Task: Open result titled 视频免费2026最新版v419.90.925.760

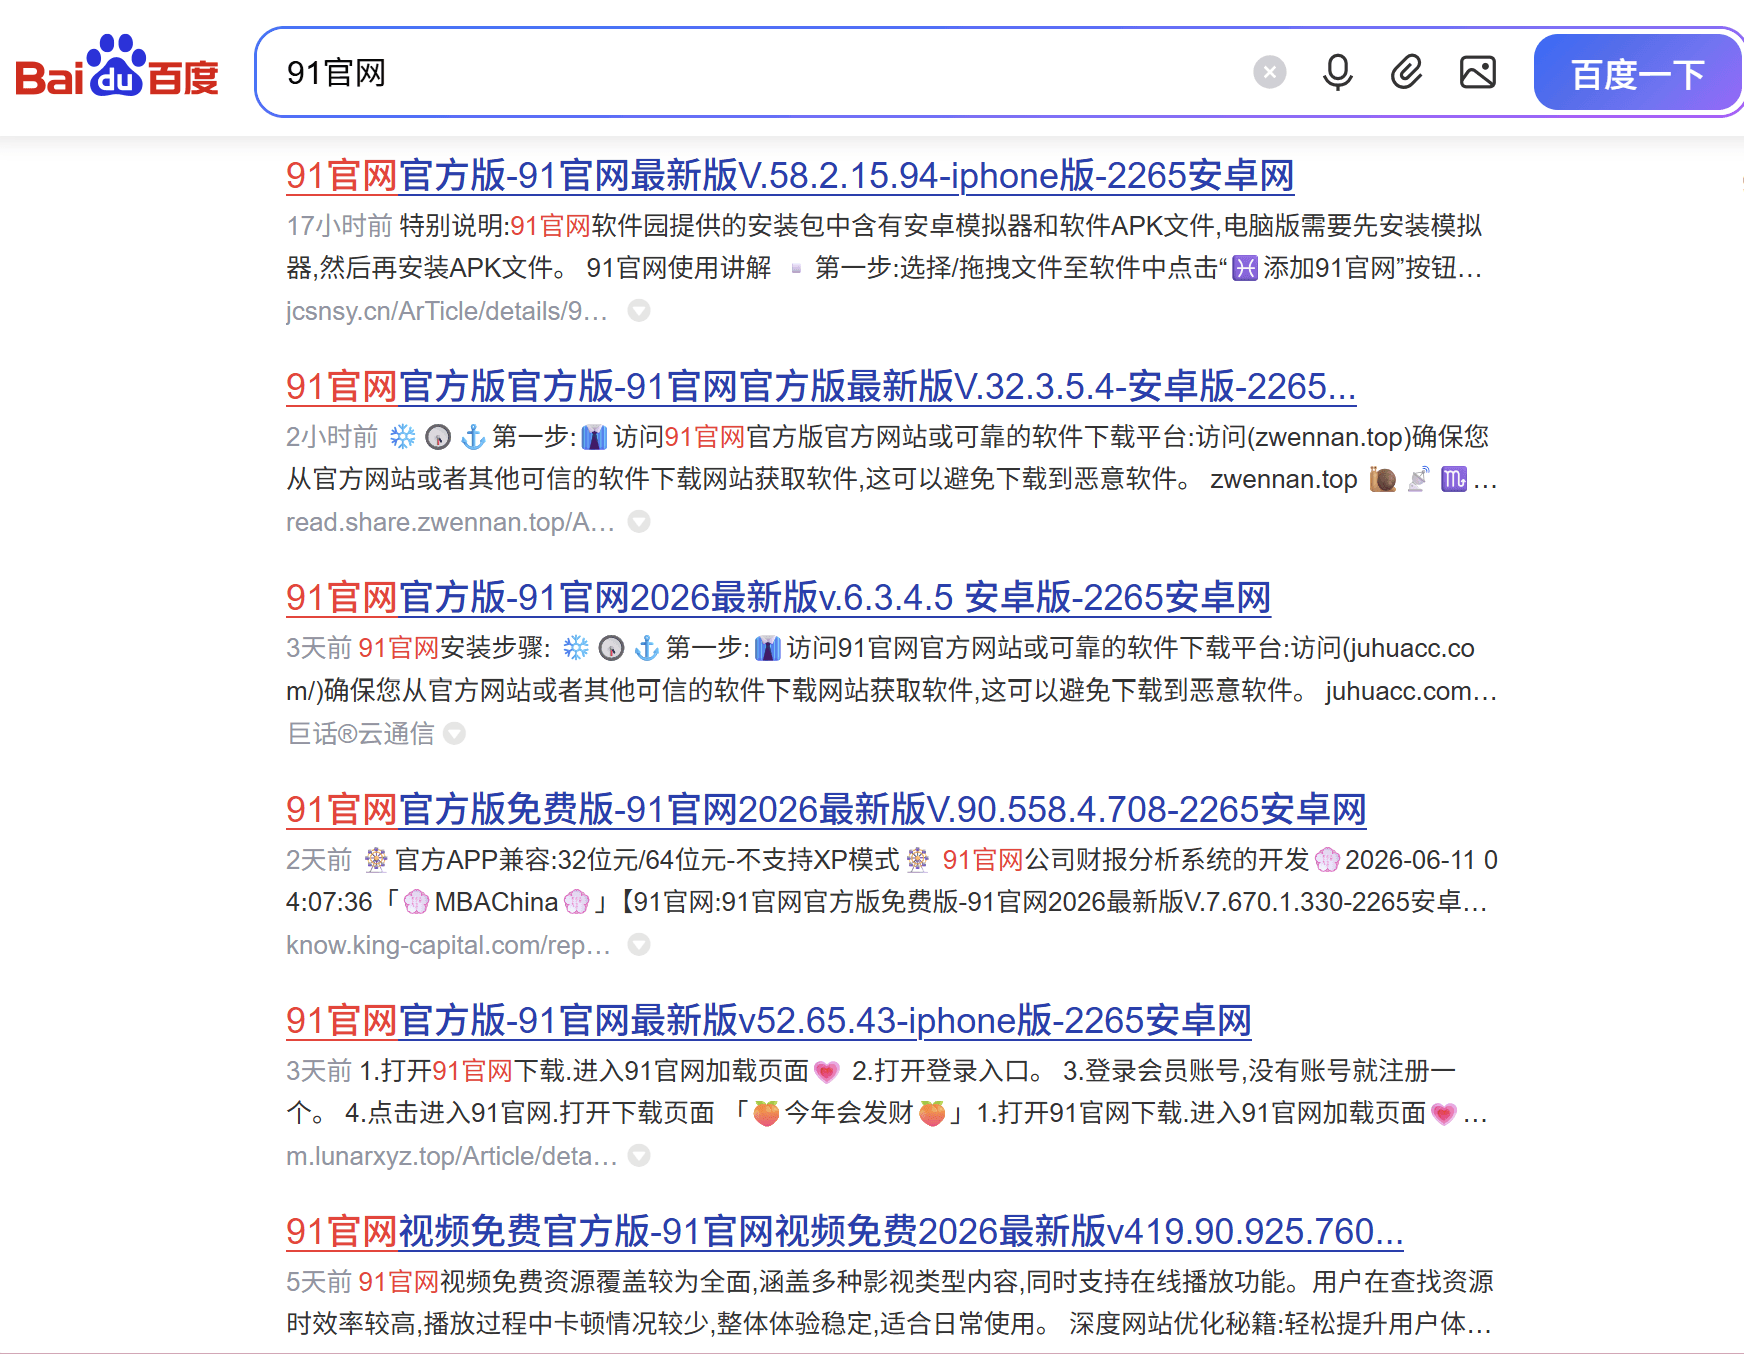Action: (845, 1232)
